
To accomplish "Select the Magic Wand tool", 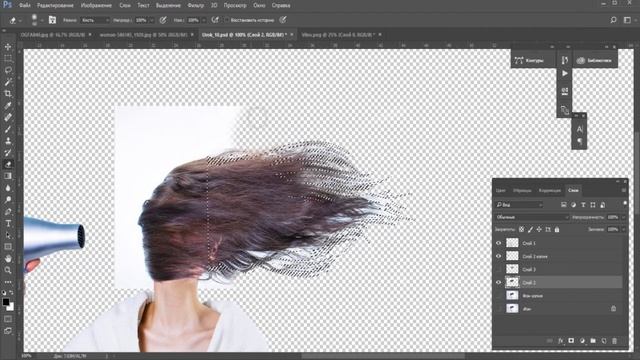I will click(x=8, y=82).
